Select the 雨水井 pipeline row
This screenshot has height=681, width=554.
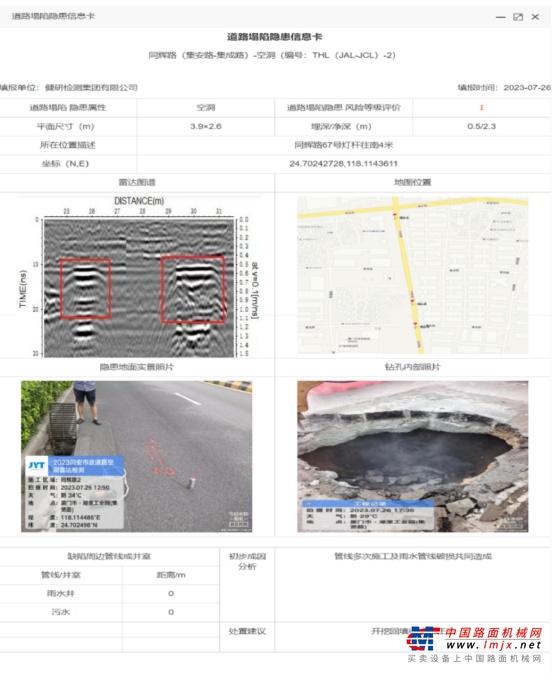109,594
